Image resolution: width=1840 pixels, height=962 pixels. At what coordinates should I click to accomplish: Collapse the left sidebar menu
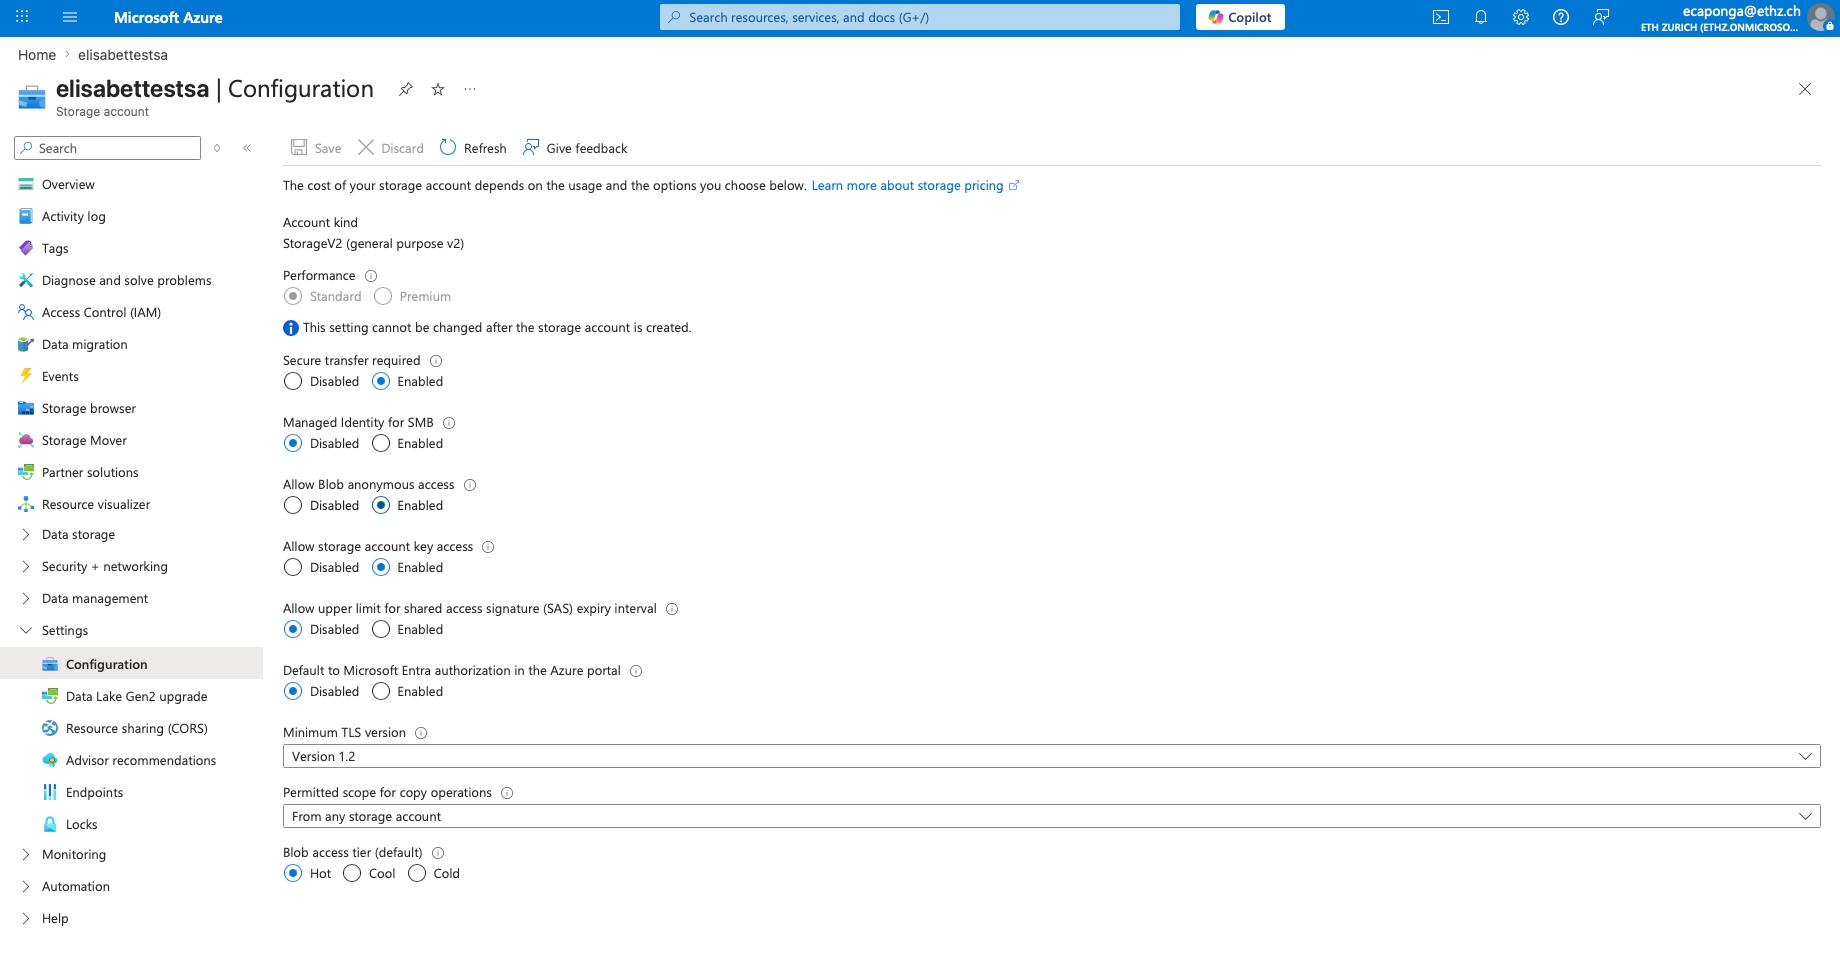point(247,148)
